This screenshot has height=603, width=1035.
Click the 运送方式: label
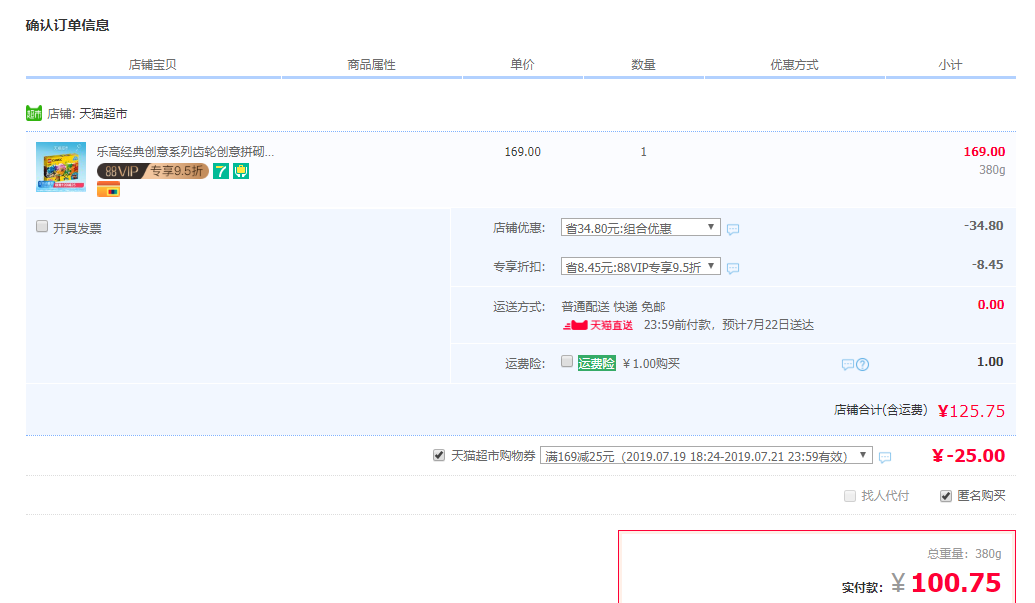519,307
